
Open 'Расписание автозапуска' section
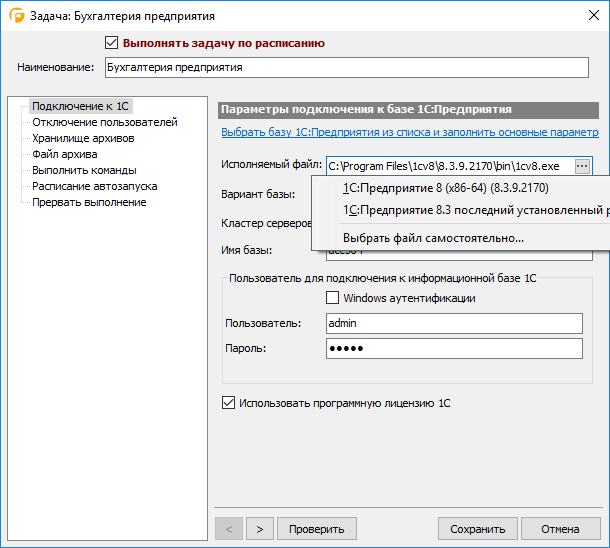95,186
